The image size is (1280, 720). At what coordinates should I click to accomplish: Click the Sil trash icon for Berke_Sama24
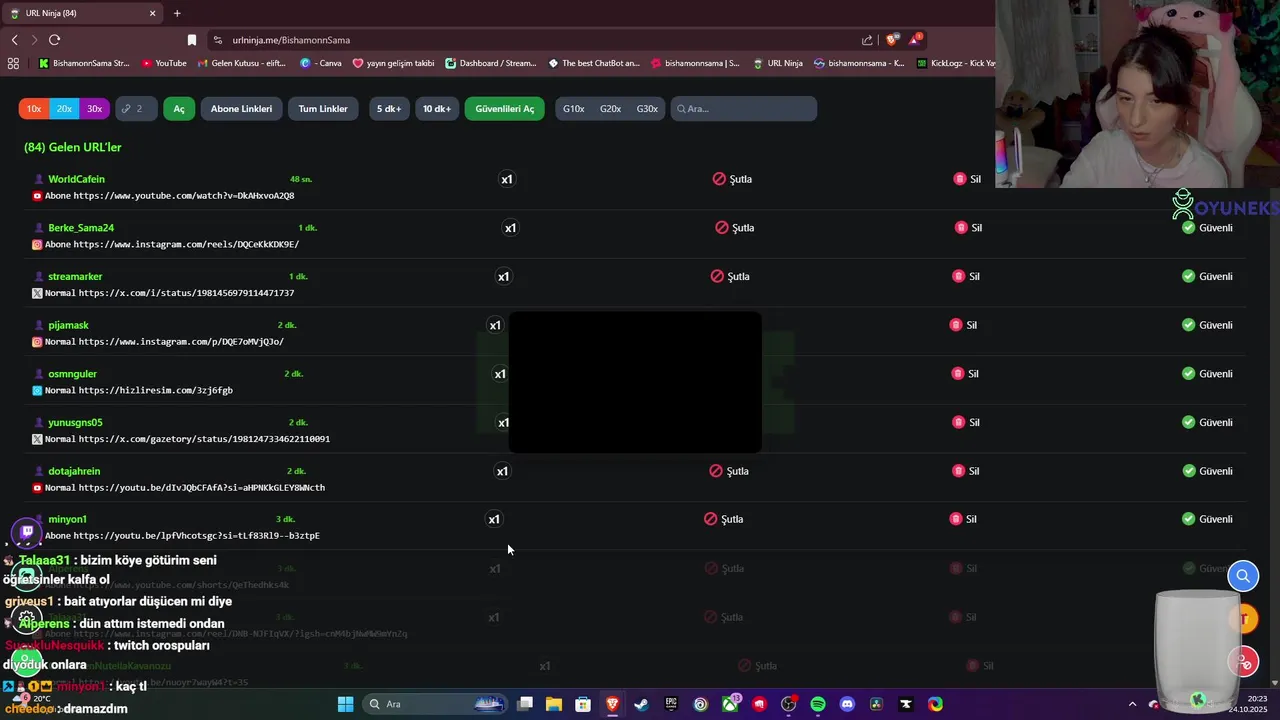961,228
